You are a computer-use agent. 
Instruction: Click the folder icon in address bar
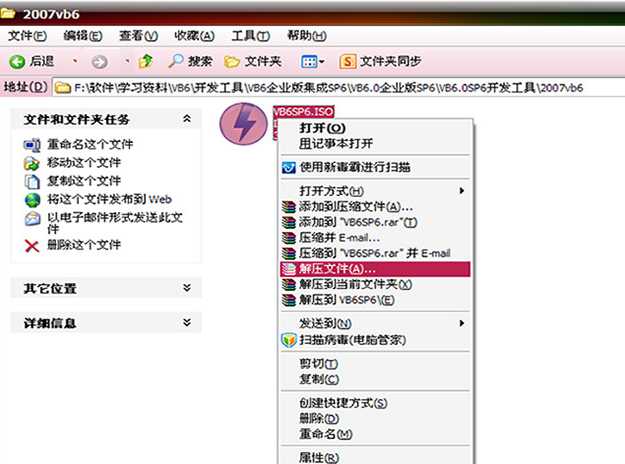pyautogui.click(x=63, y=88)
